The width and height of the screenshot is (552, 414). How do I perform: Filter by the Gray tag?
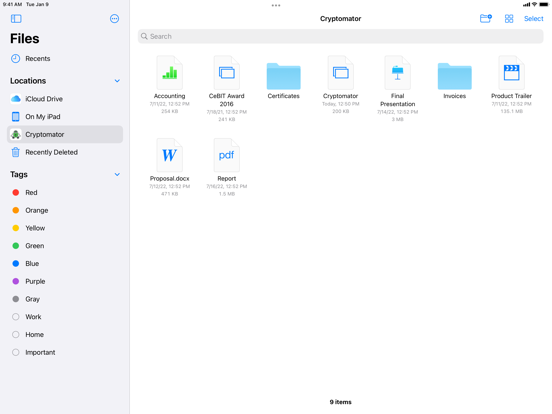click(x=65, y=299)
